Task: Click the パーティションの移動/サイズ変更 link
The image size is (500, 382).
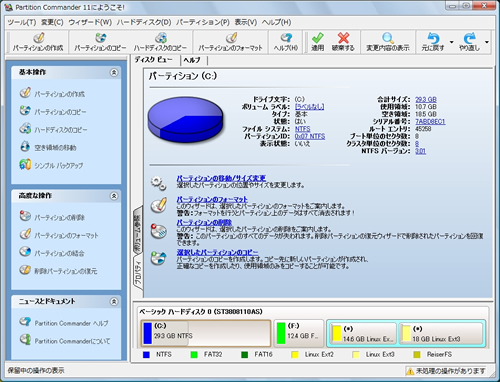Action: click(221, 178)
